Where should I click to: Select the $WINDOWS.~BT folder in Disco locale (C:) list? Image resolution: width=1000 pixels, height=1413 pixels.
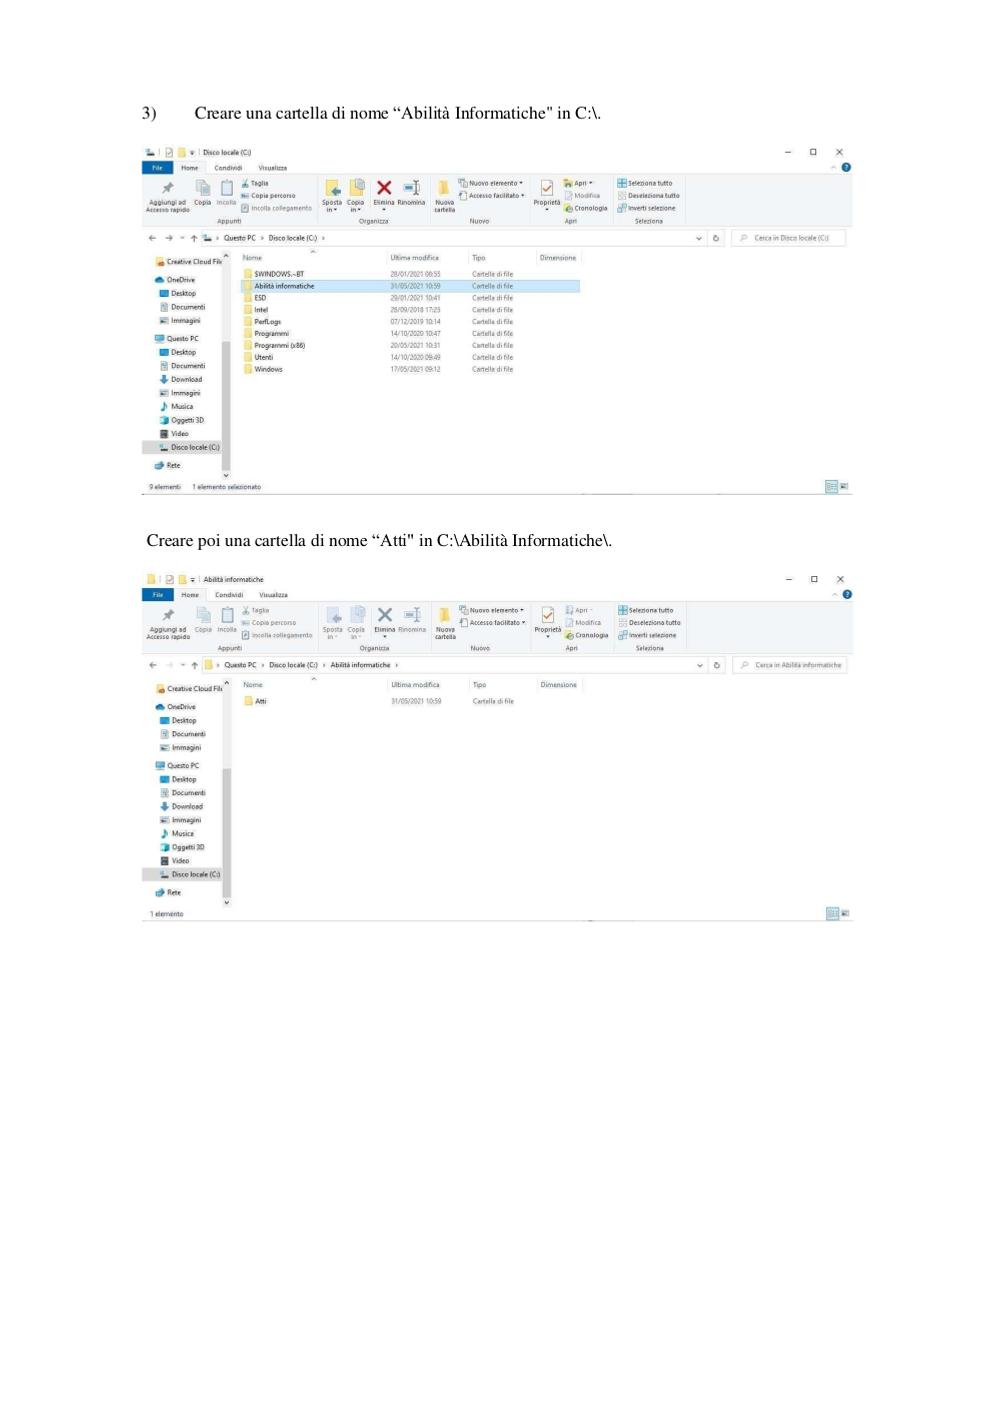point(410,274)
